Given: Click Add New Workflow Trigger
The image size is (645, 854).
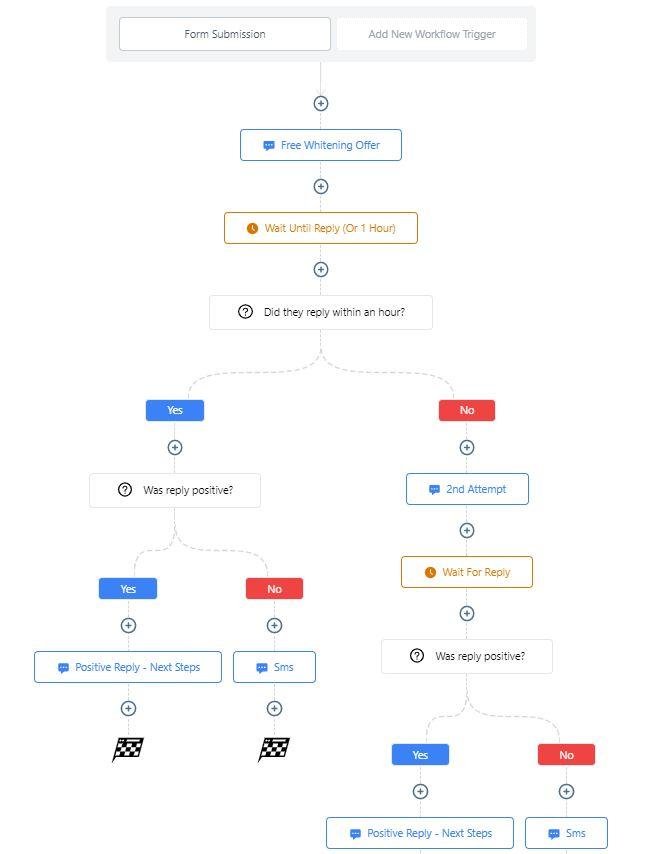Looking at the screenshot, I should pos(432,34).
